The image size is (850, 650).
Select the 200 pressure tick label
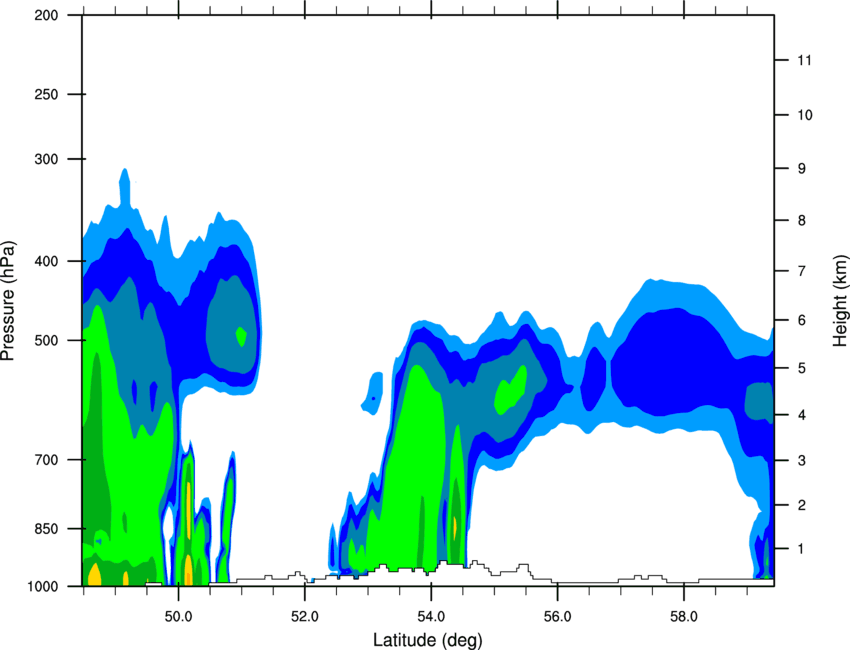(x=47, y=15)
